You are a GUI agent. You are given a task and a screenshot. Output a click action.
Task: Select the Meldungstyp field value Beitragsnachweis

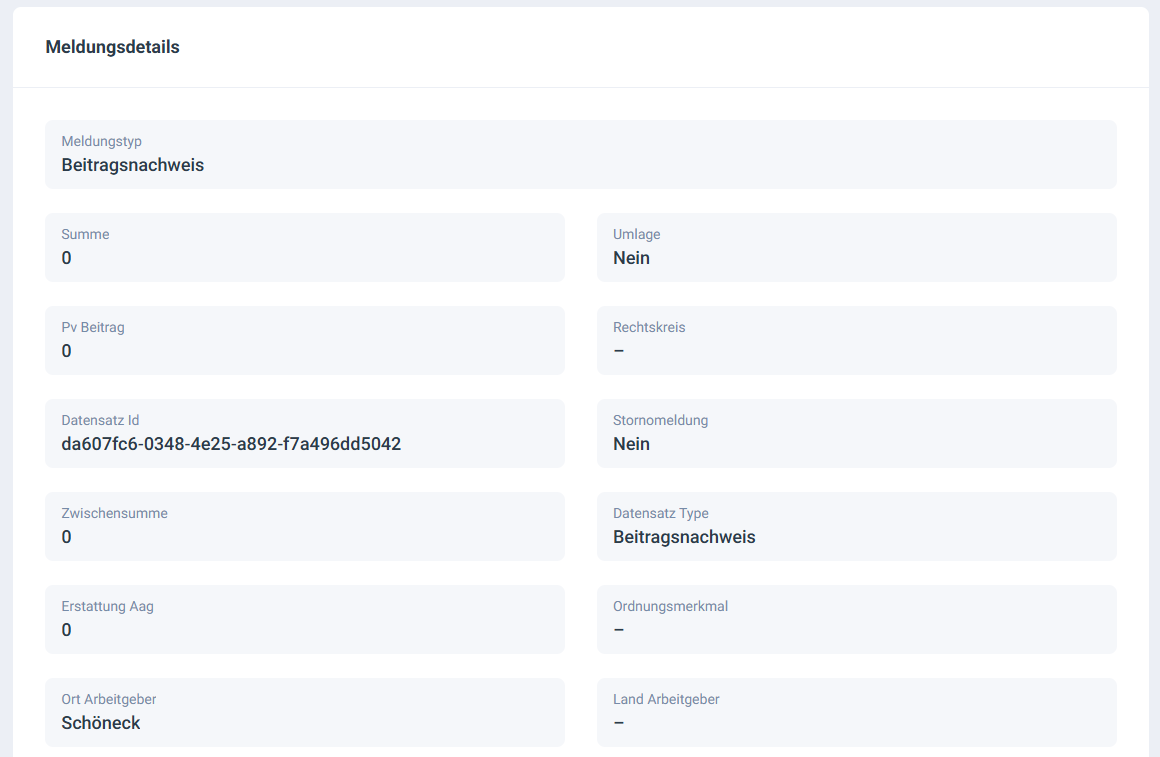[x=132, y=165]
